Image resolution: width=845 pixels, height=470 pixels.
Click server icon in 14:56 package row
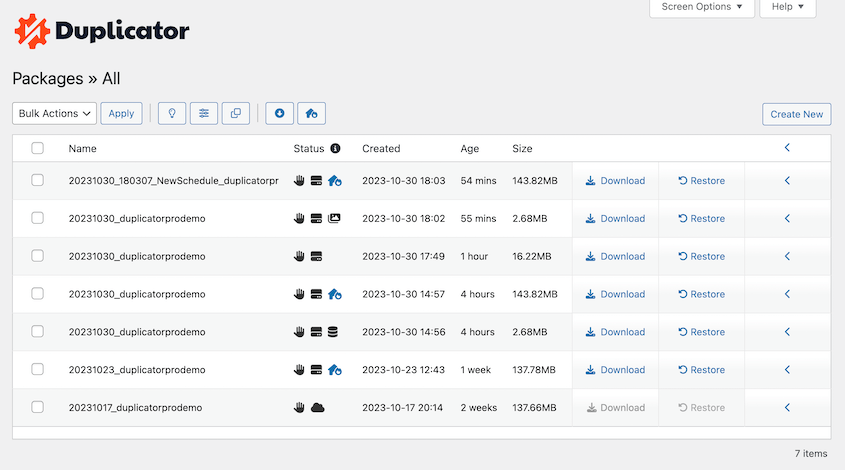(316, 332)
